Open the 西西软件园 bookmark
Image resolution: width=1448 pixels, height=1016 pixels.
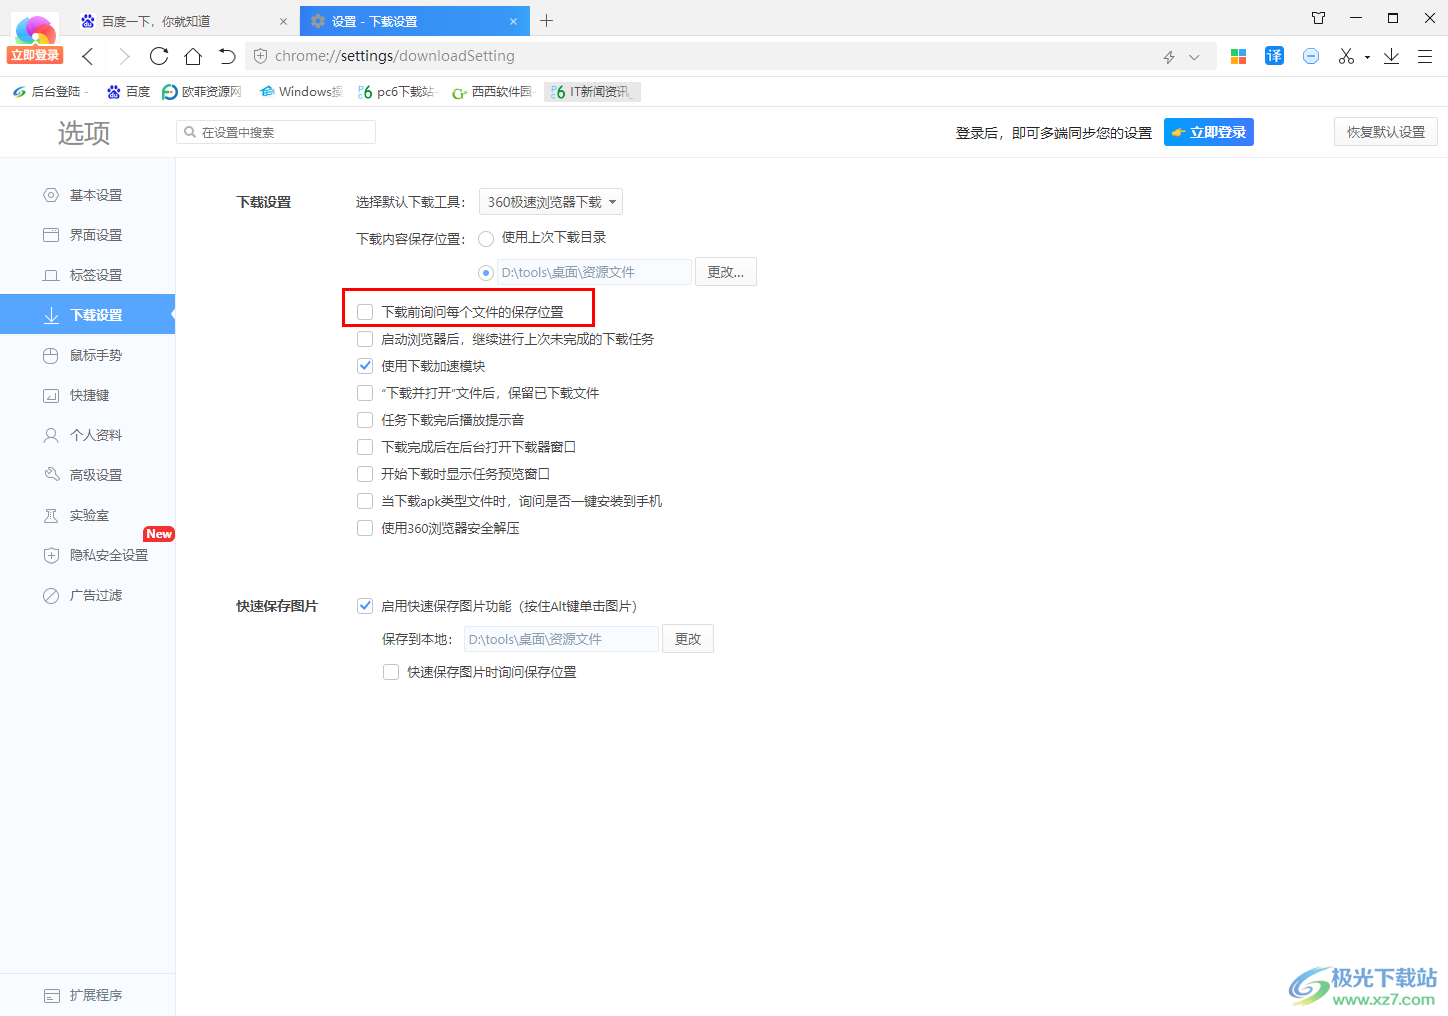click(x=492, y=92)
